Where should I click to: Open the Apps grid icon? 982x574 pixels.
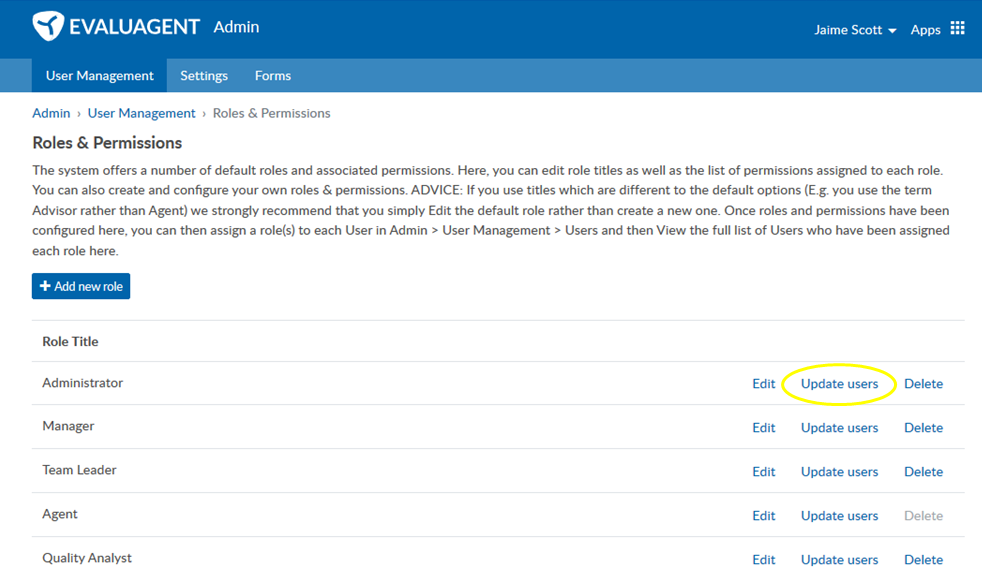(x=957, y=28)
